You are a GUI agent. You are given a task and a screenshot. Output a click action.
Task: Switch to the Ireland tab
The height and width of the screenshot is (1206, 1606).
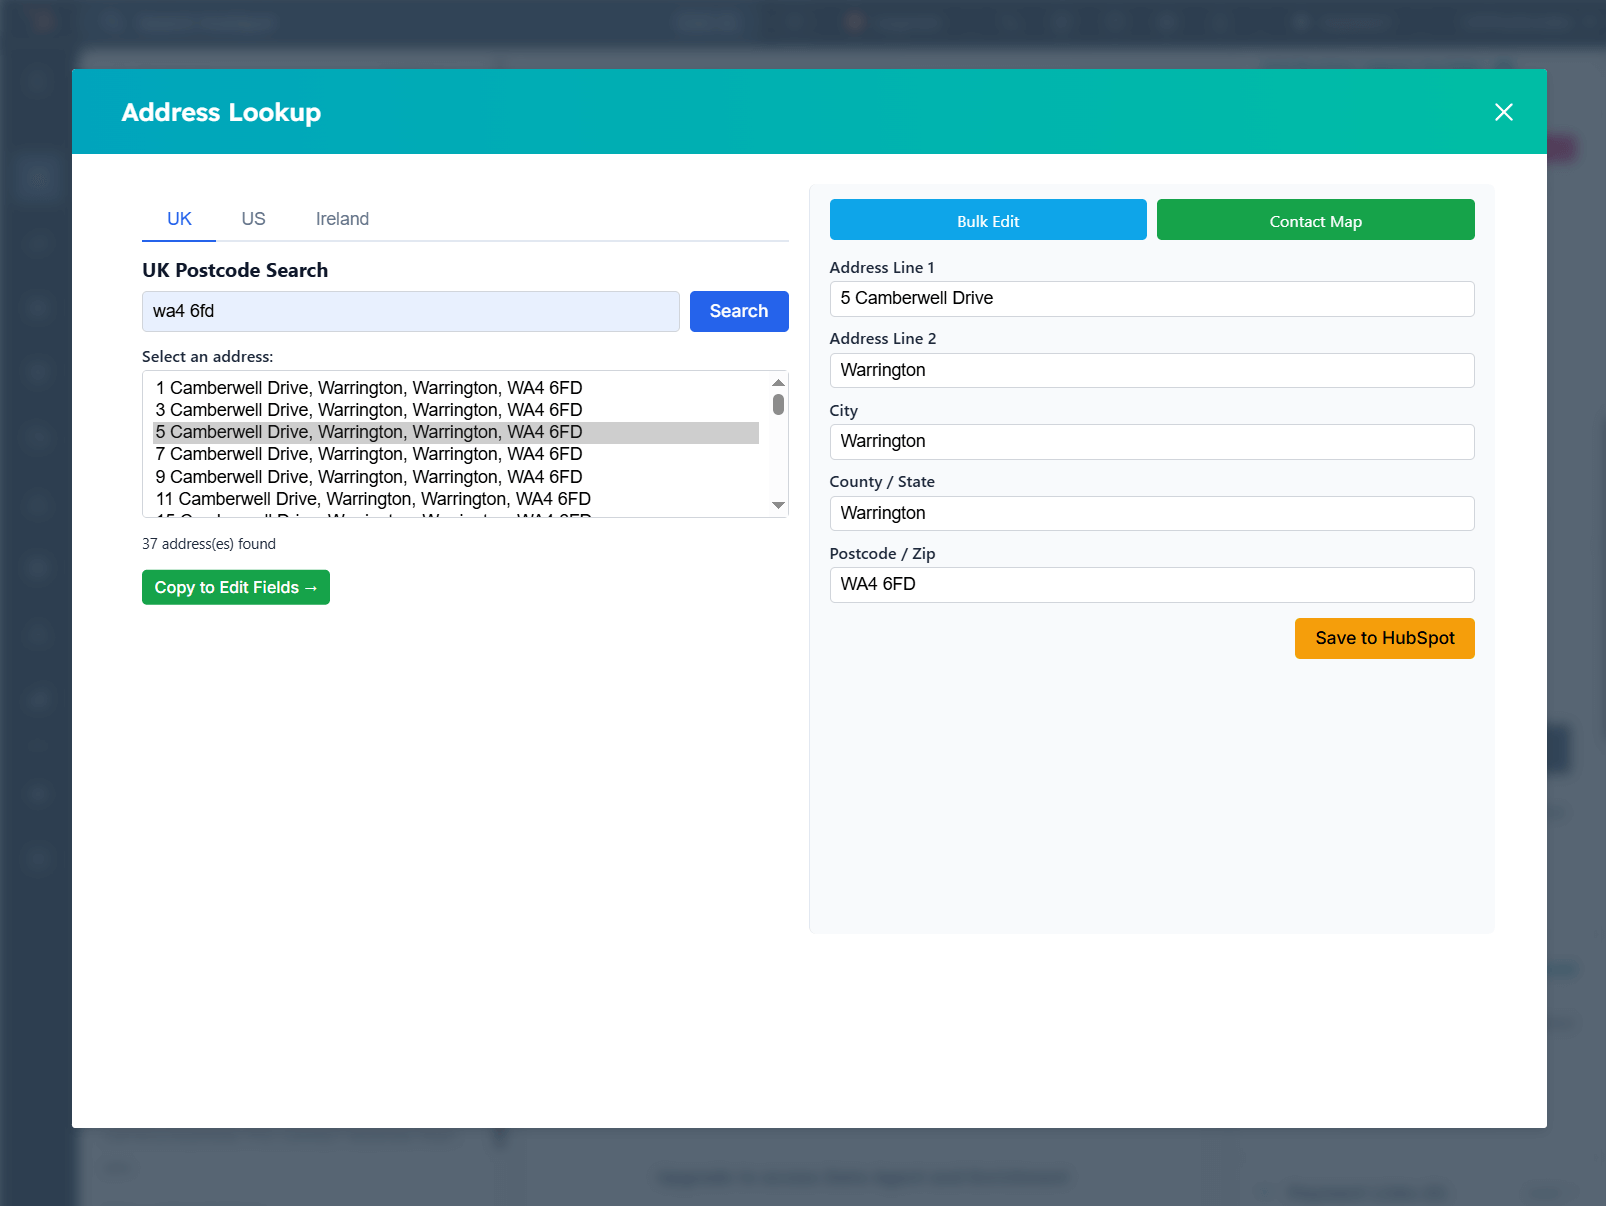[342, 219]
